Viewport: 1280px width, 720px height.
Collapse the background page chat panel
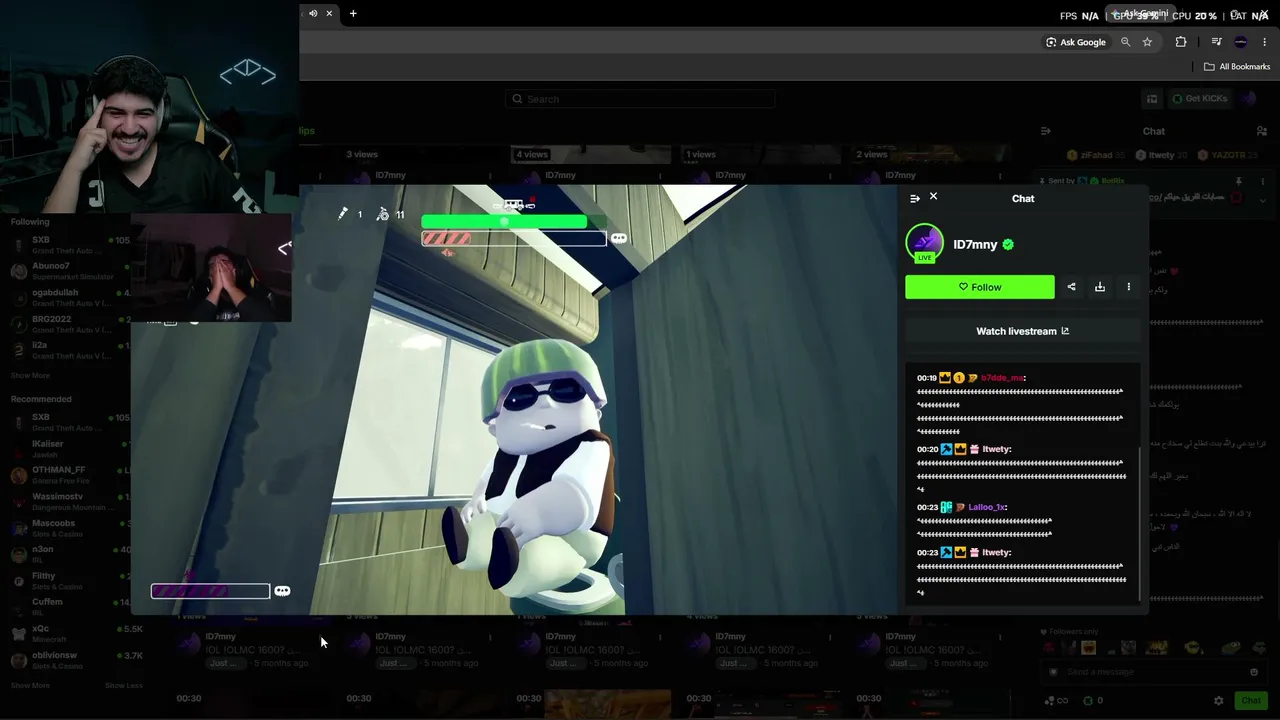point(1046,131)
